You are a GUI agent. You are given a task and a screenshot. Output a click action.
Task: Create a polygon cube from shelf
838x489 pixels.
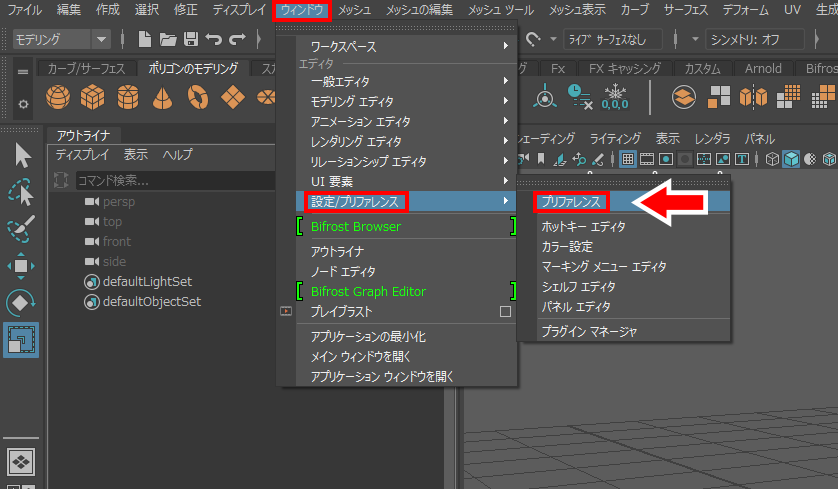click(x=93, y=98)
